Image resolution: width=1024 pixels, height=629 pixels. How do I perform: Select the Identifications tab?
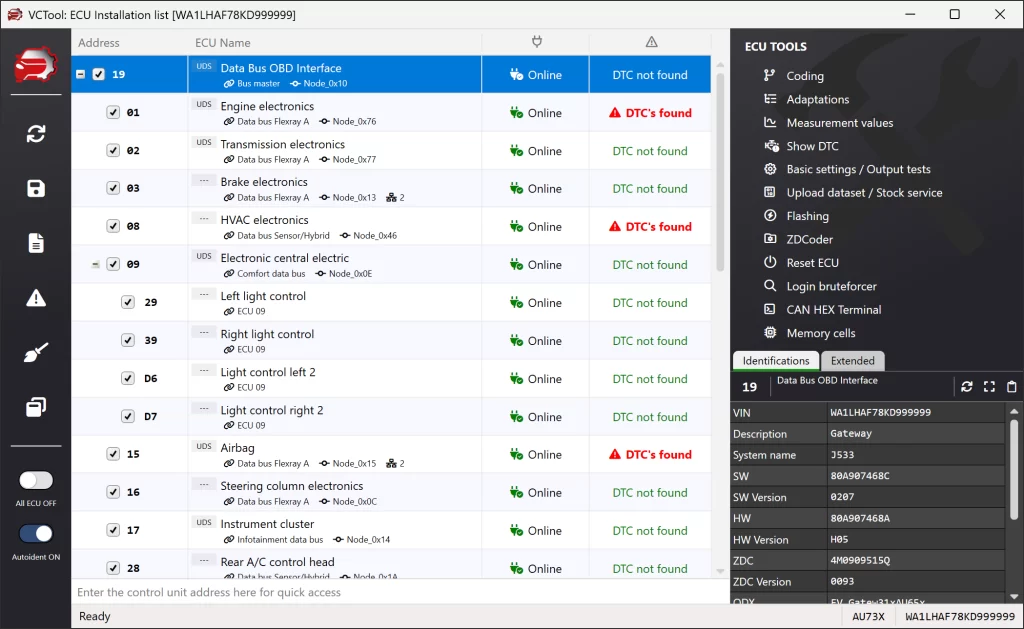pos(776,361)
